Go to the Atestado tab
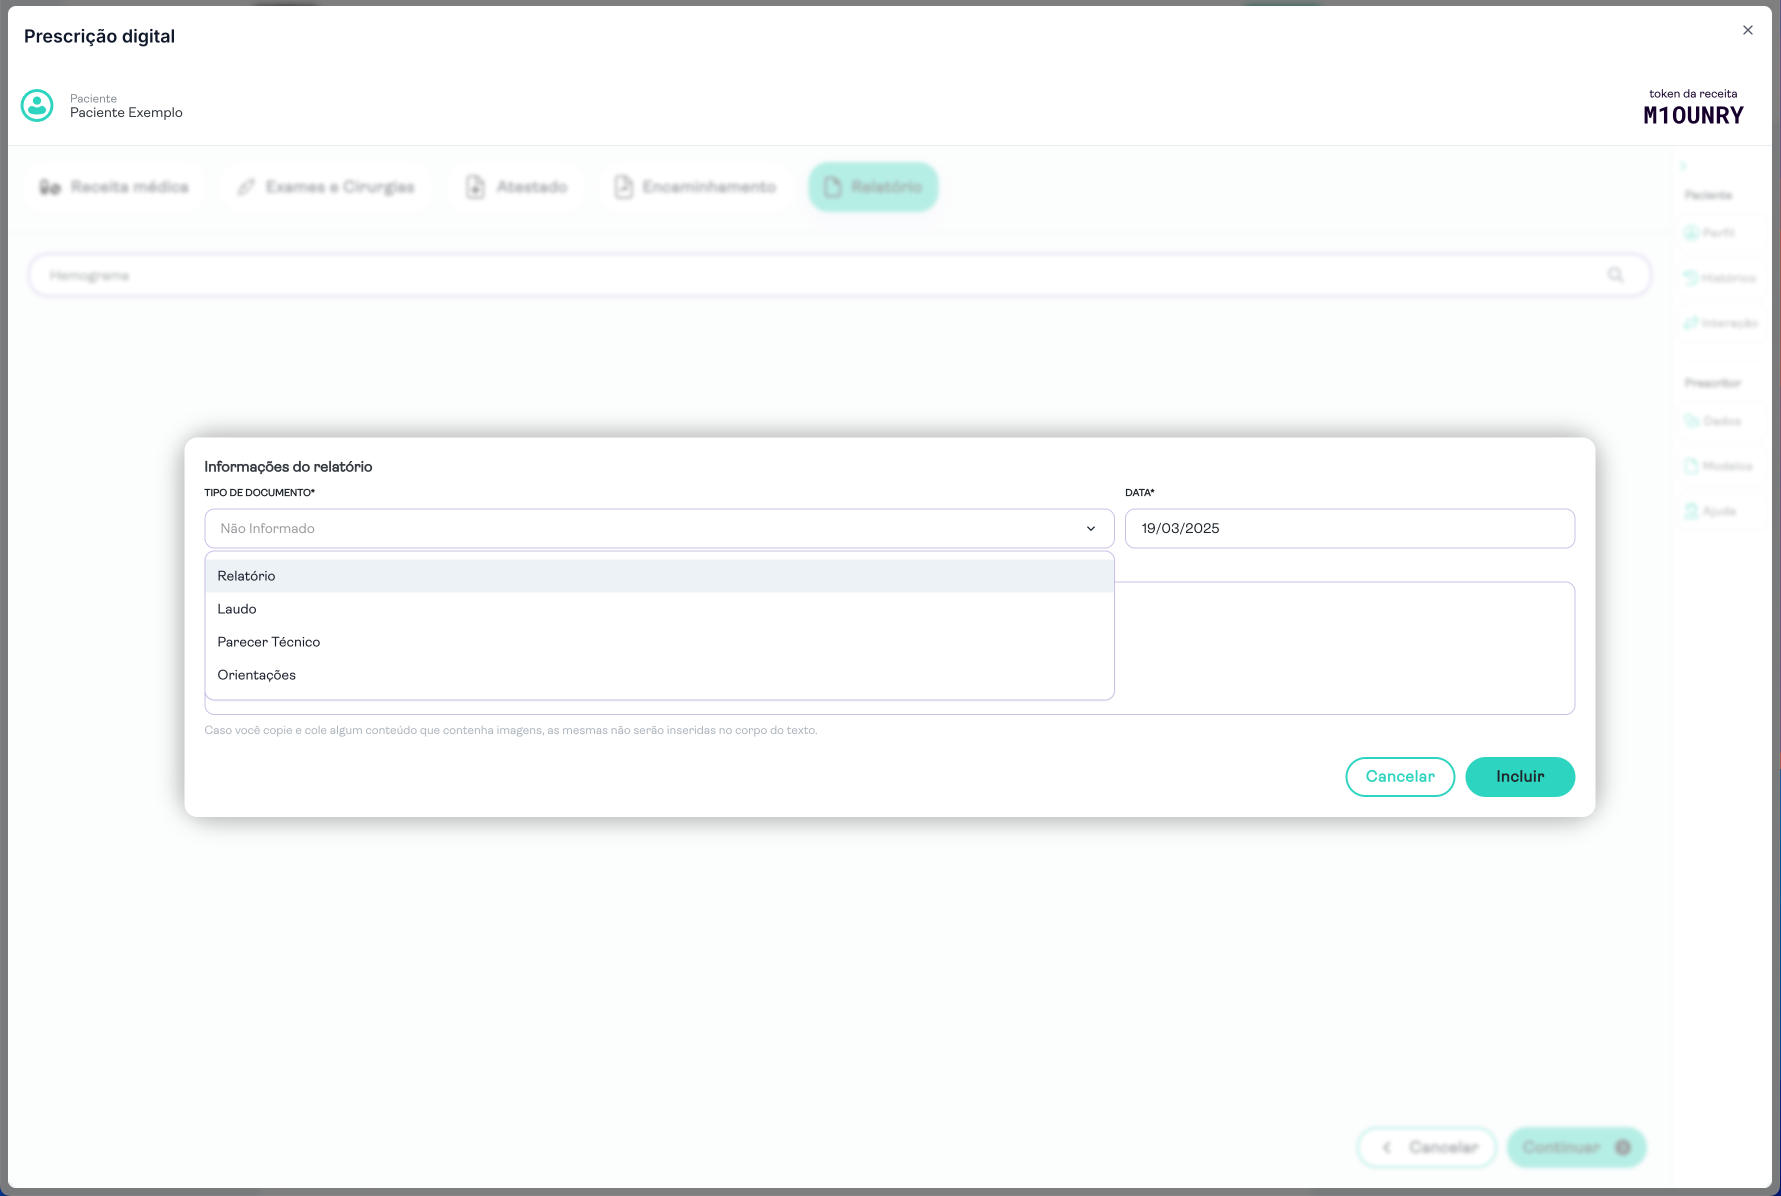 [x=517, y=187]
